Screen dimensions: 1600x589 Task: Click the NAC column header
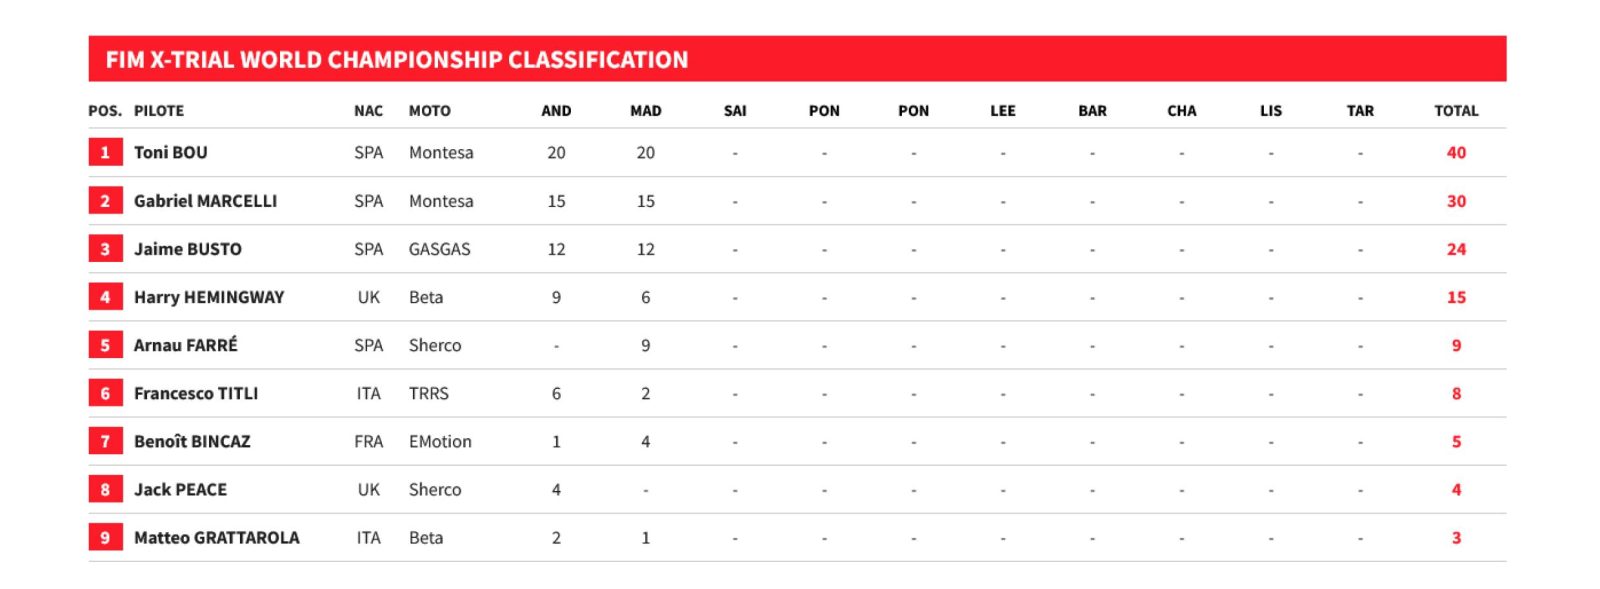(x=368, y=111)
